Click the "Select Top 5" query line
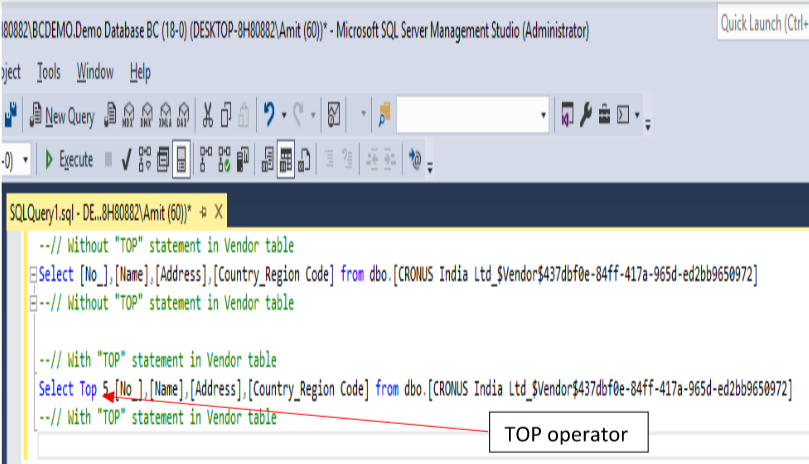 (x=415, y=389)
